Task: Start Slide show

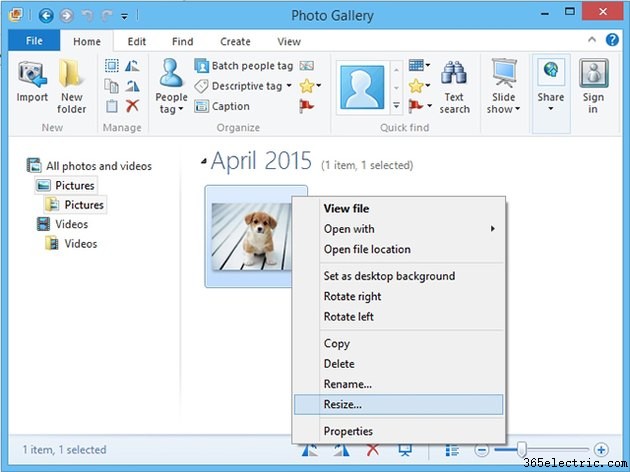Action: click(503, 86)
